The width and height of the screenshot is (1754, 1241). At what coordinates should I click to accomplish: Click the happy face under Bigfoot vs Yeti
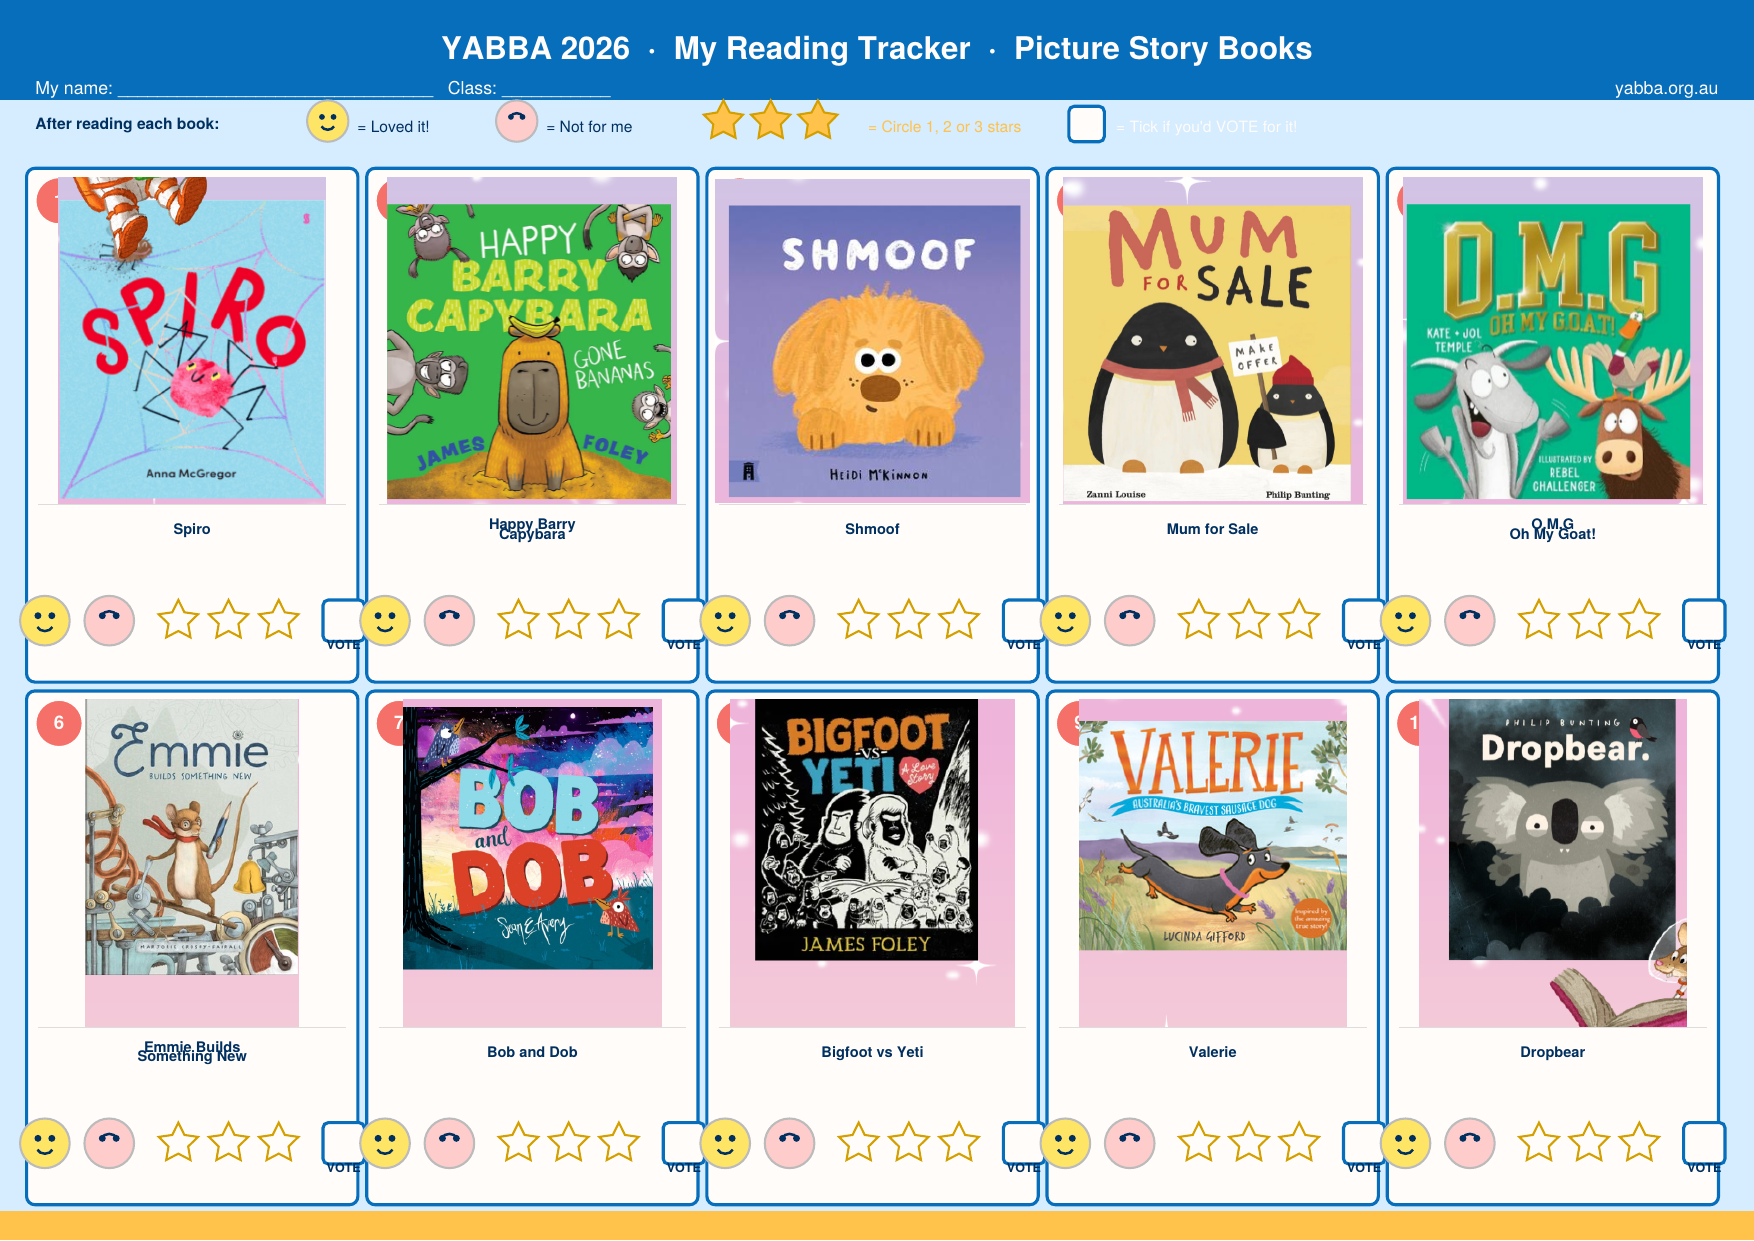point(725,1143)
